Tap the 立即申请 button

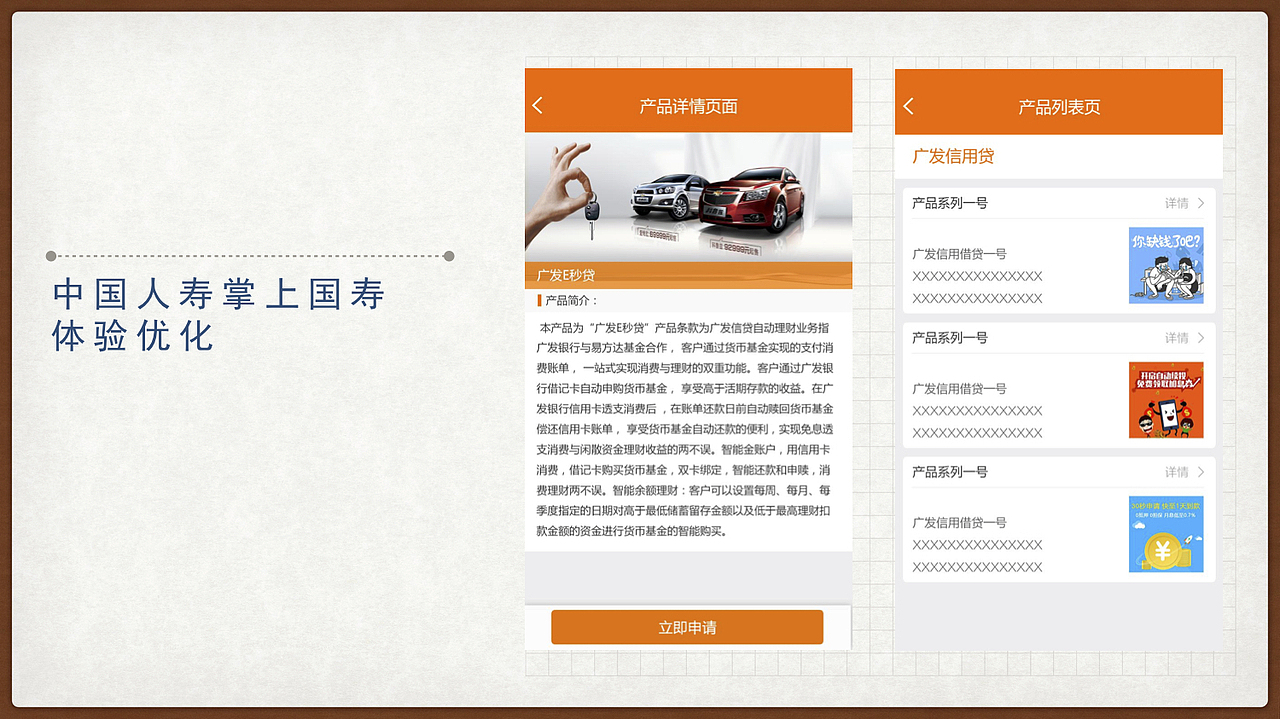687,627
